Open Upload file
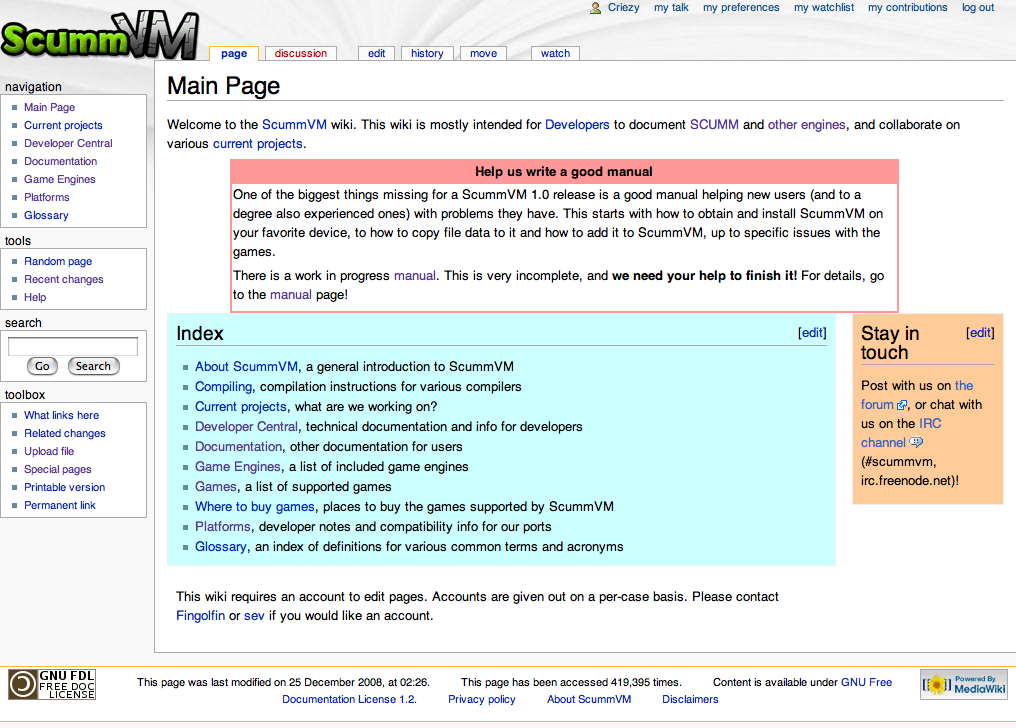This screenshot has height=728, width=1016. tap(49, 451)
